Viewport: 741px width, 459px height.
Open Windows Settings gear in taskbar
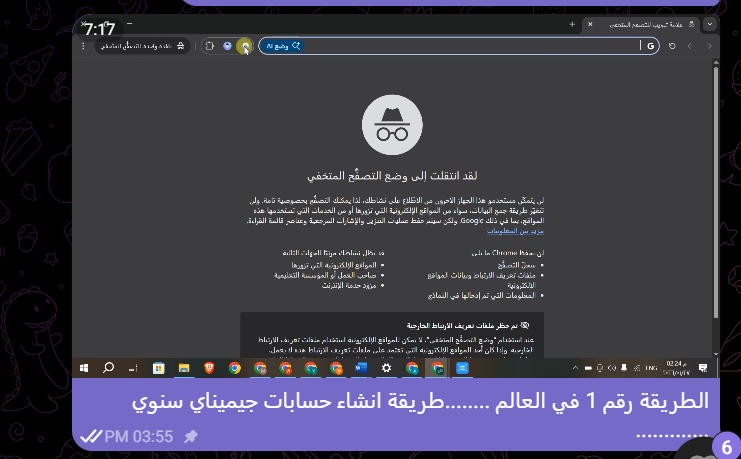pos(387,368)
